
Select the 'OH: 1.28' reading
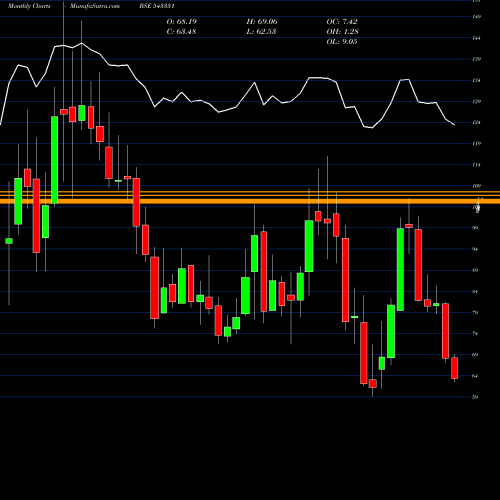tap(342, 32)
